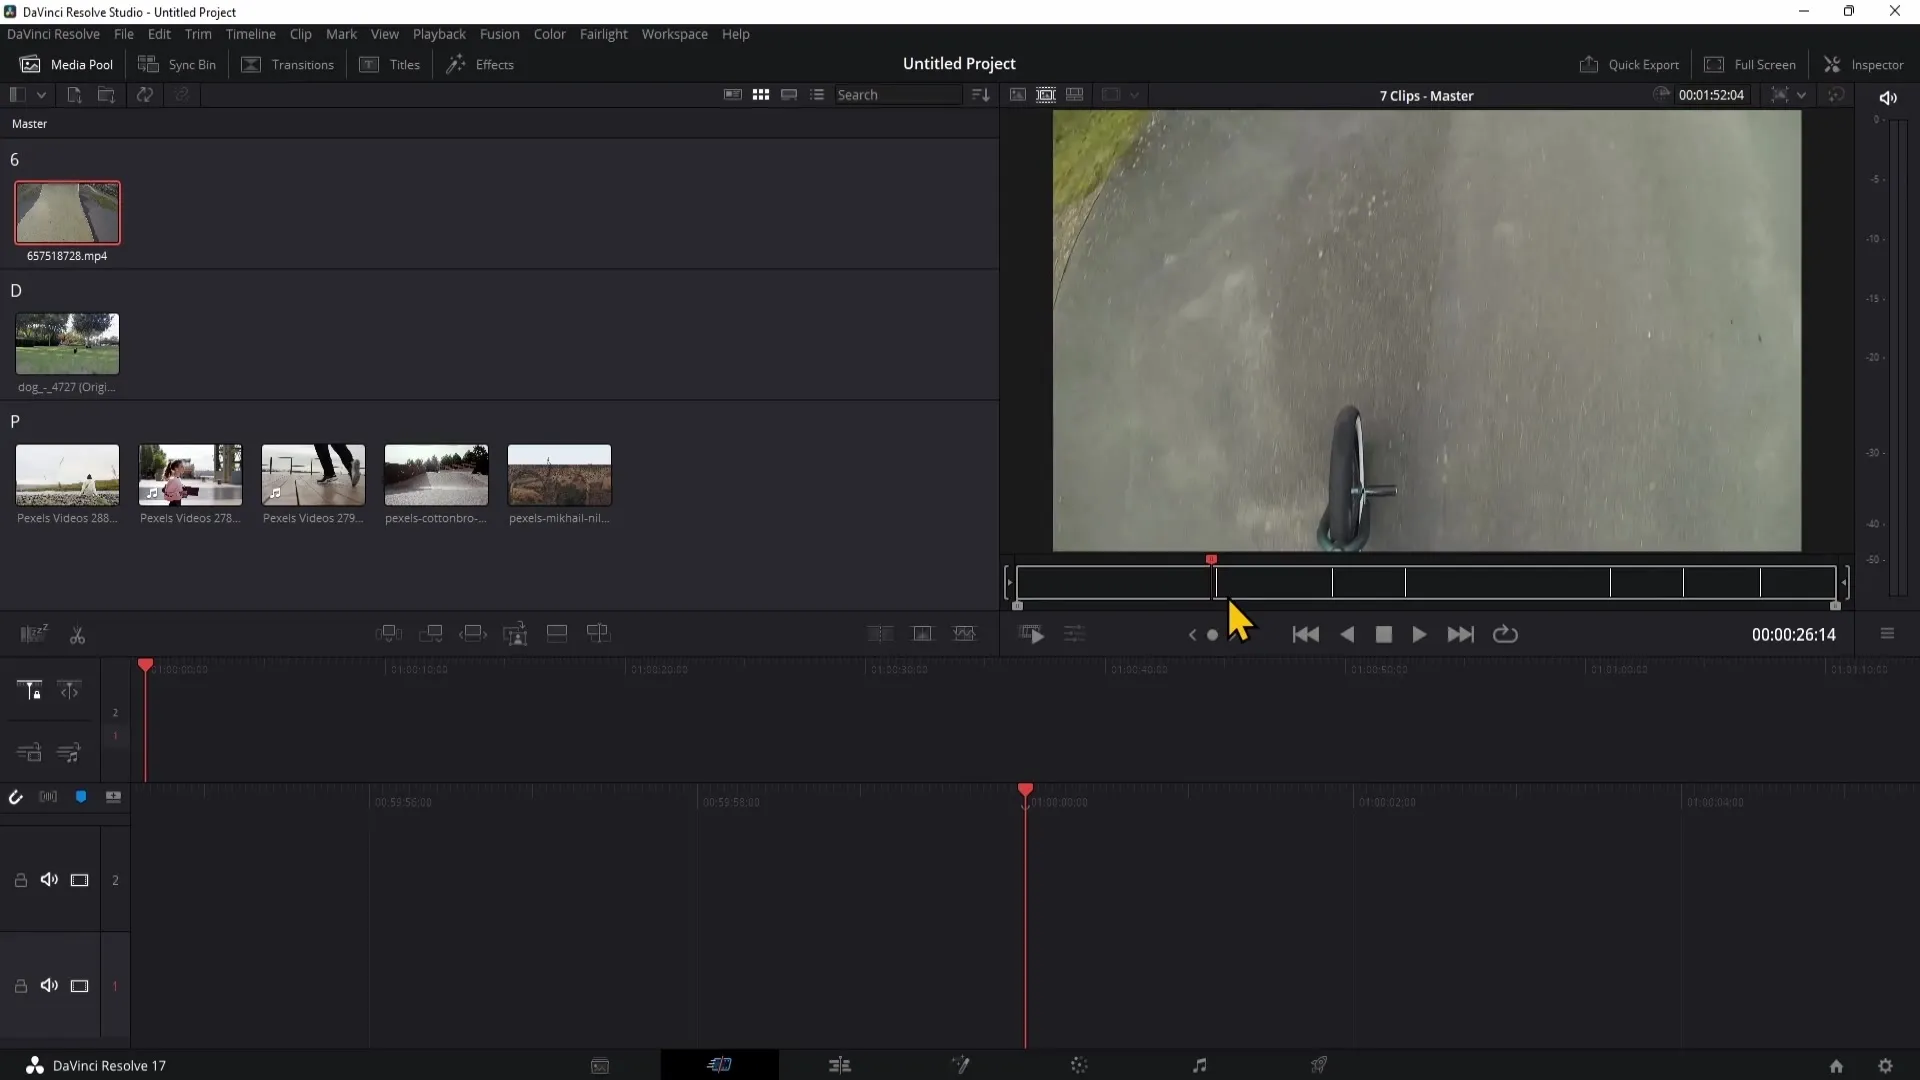Open the Inspector panel
Image resolution: width=1920 pixels, height=1080 pixels.
tap(1864, 65)
